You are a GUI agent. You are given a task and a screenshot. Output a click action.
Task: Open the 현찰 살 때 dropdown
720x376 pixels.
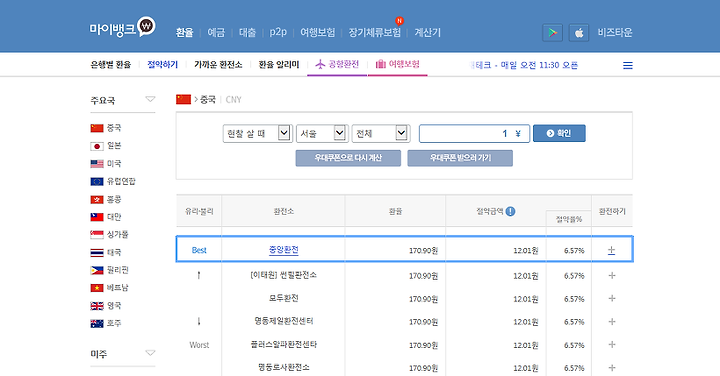[258, 134]
